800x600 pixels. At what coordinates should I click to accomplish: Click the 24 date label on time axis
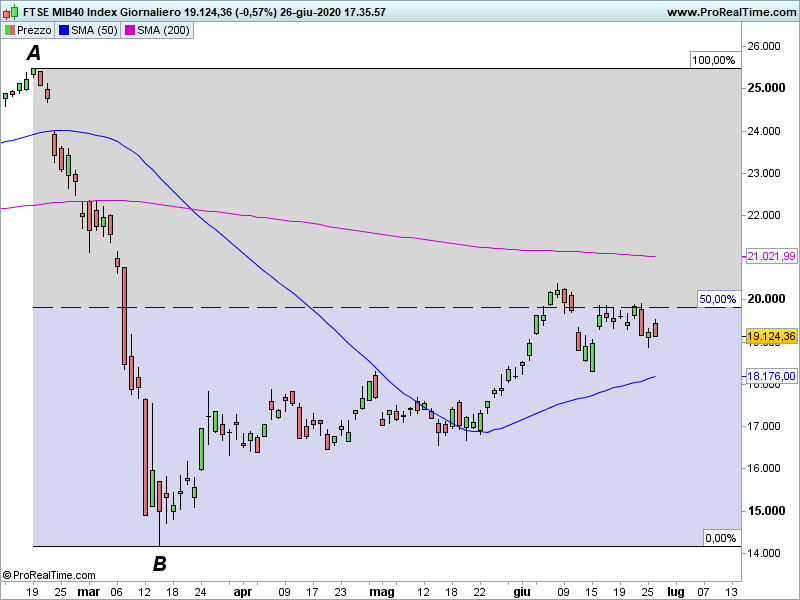201,592
